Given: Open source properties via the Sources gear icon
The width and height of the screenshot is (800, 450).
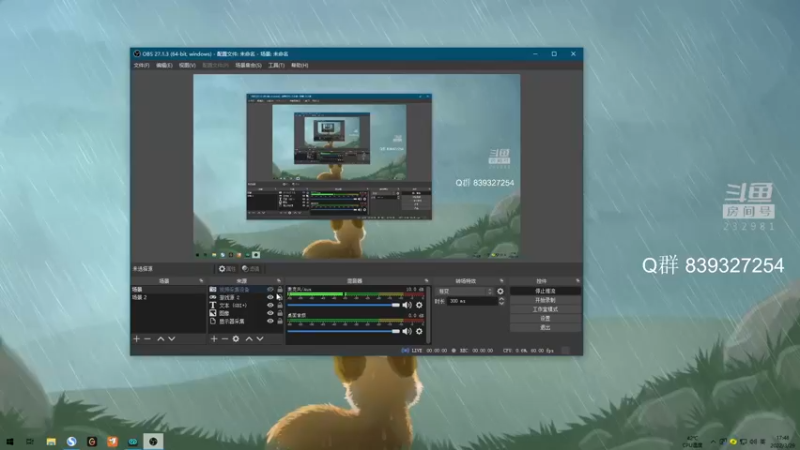Looking at the screenshot, I should click(236, 339).
